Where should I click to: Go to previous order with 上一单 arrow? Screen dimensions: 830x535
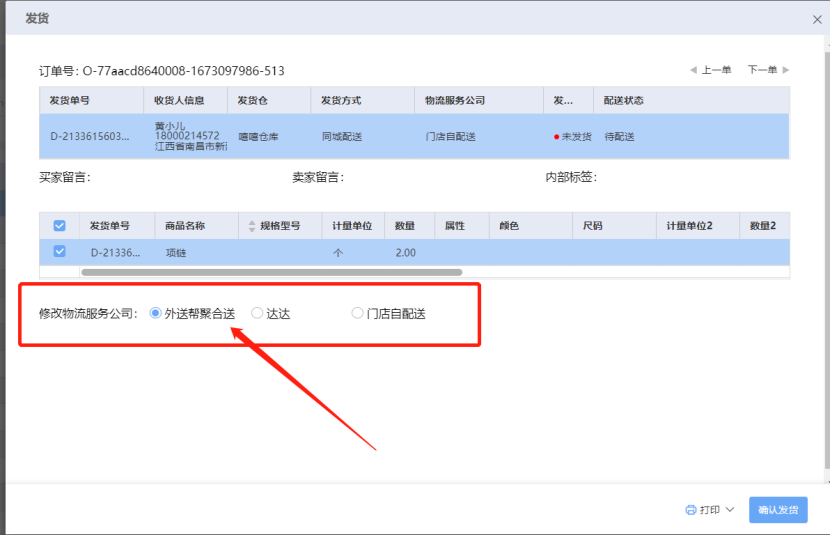692,70
